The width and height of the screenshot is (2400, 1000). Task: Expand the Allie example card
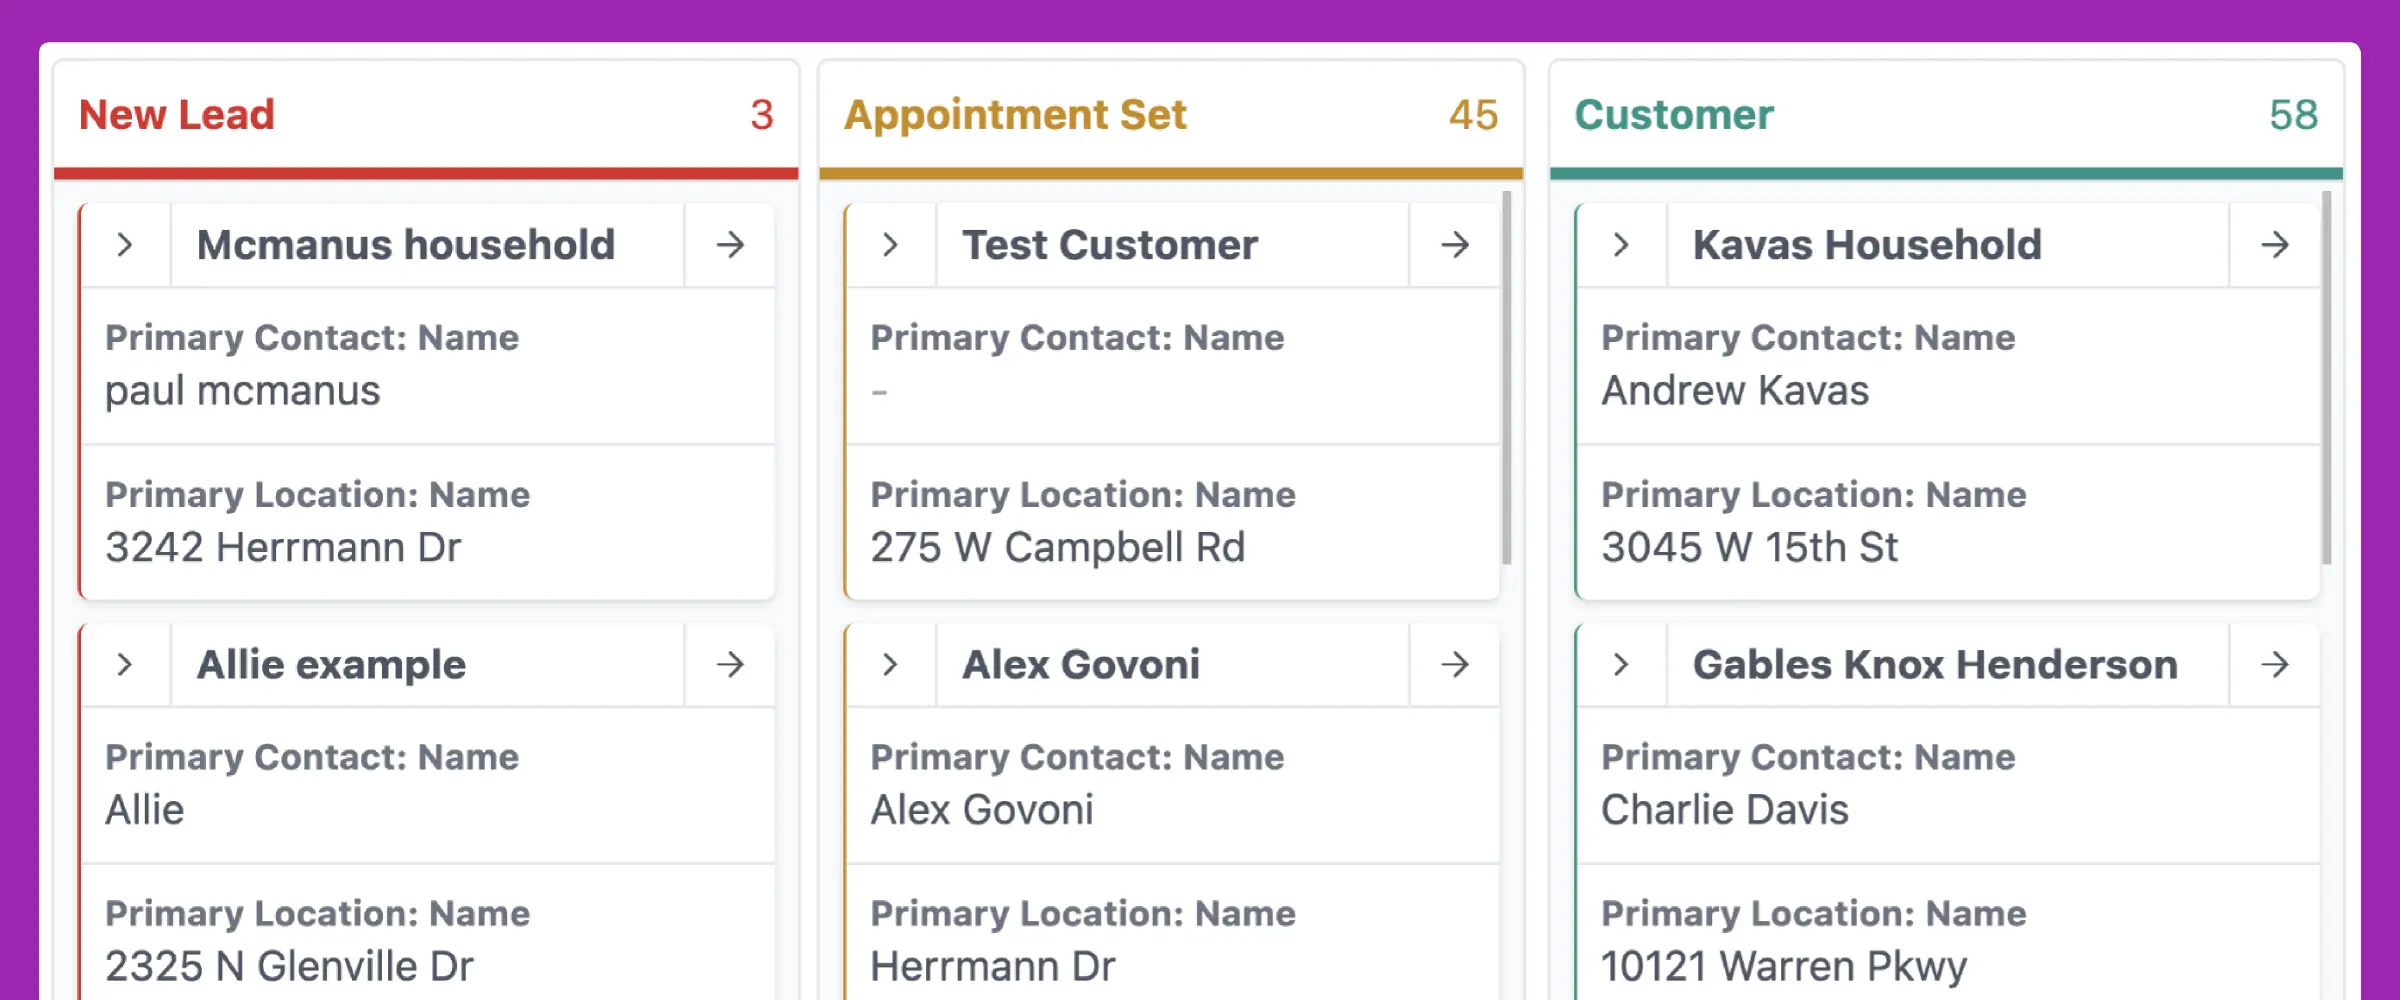(x=125, y=665)
